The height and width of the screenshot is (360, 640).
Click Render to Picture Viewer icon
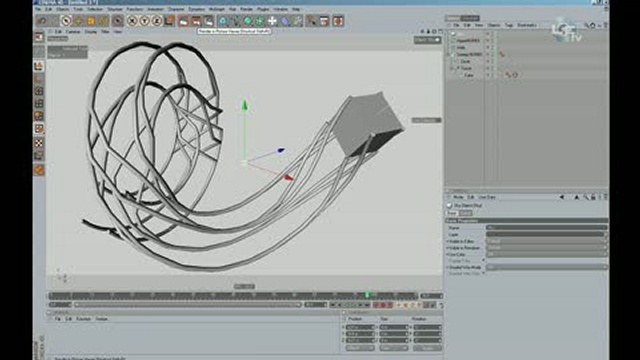pos(196,21)
